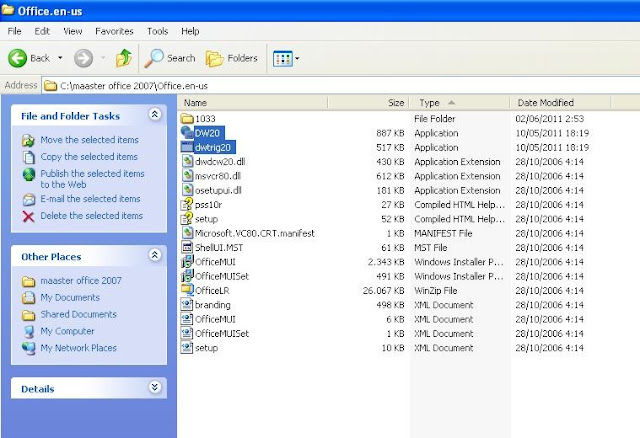Open the Favorites menu

114,31
